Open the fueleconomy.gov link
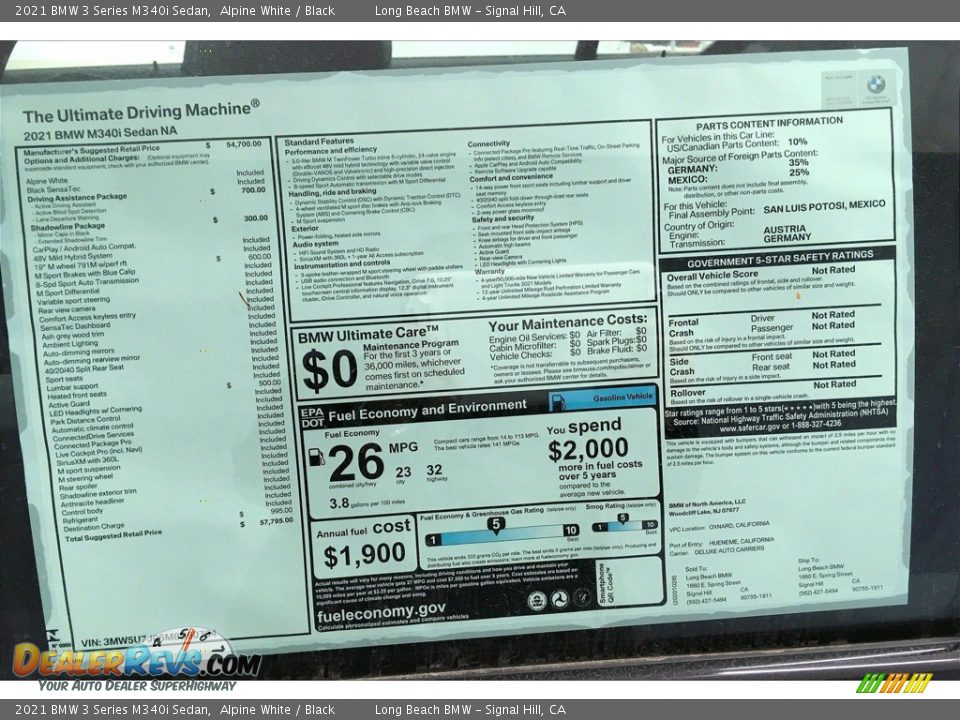The width and height of the screenshot is (960, 720). tap(380, 611)
